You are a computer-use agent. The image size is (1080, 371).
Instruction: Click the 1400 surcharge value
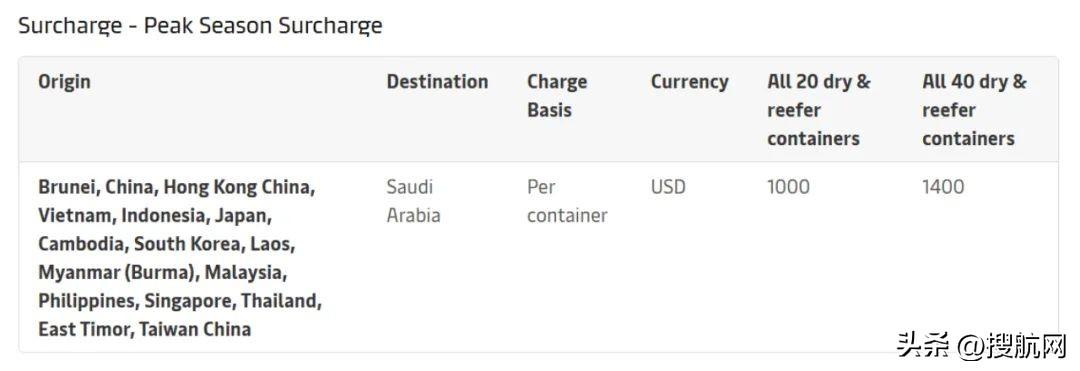click(x=943, y=187)
